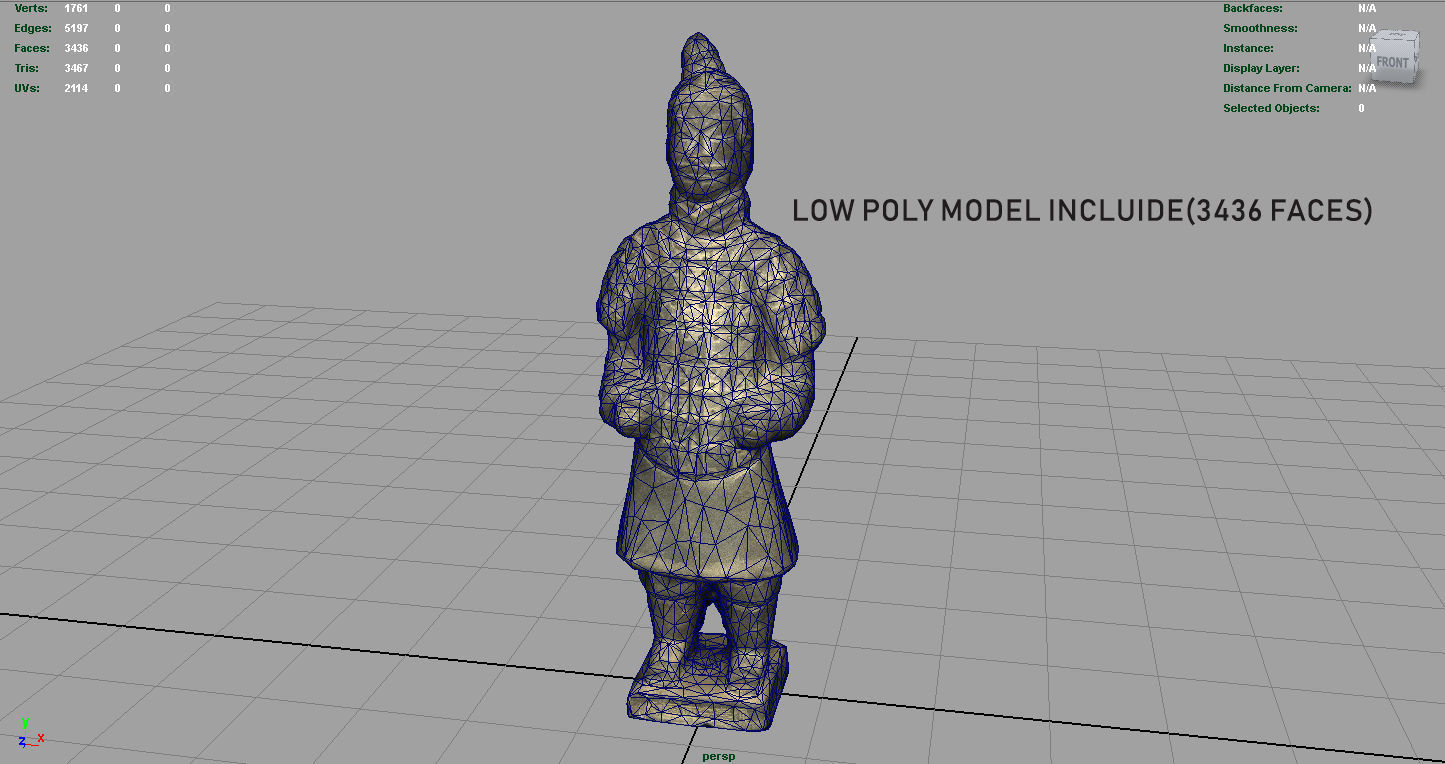
Task: Click the Tris: label in the HUD
Action: [x=27, y=68]
